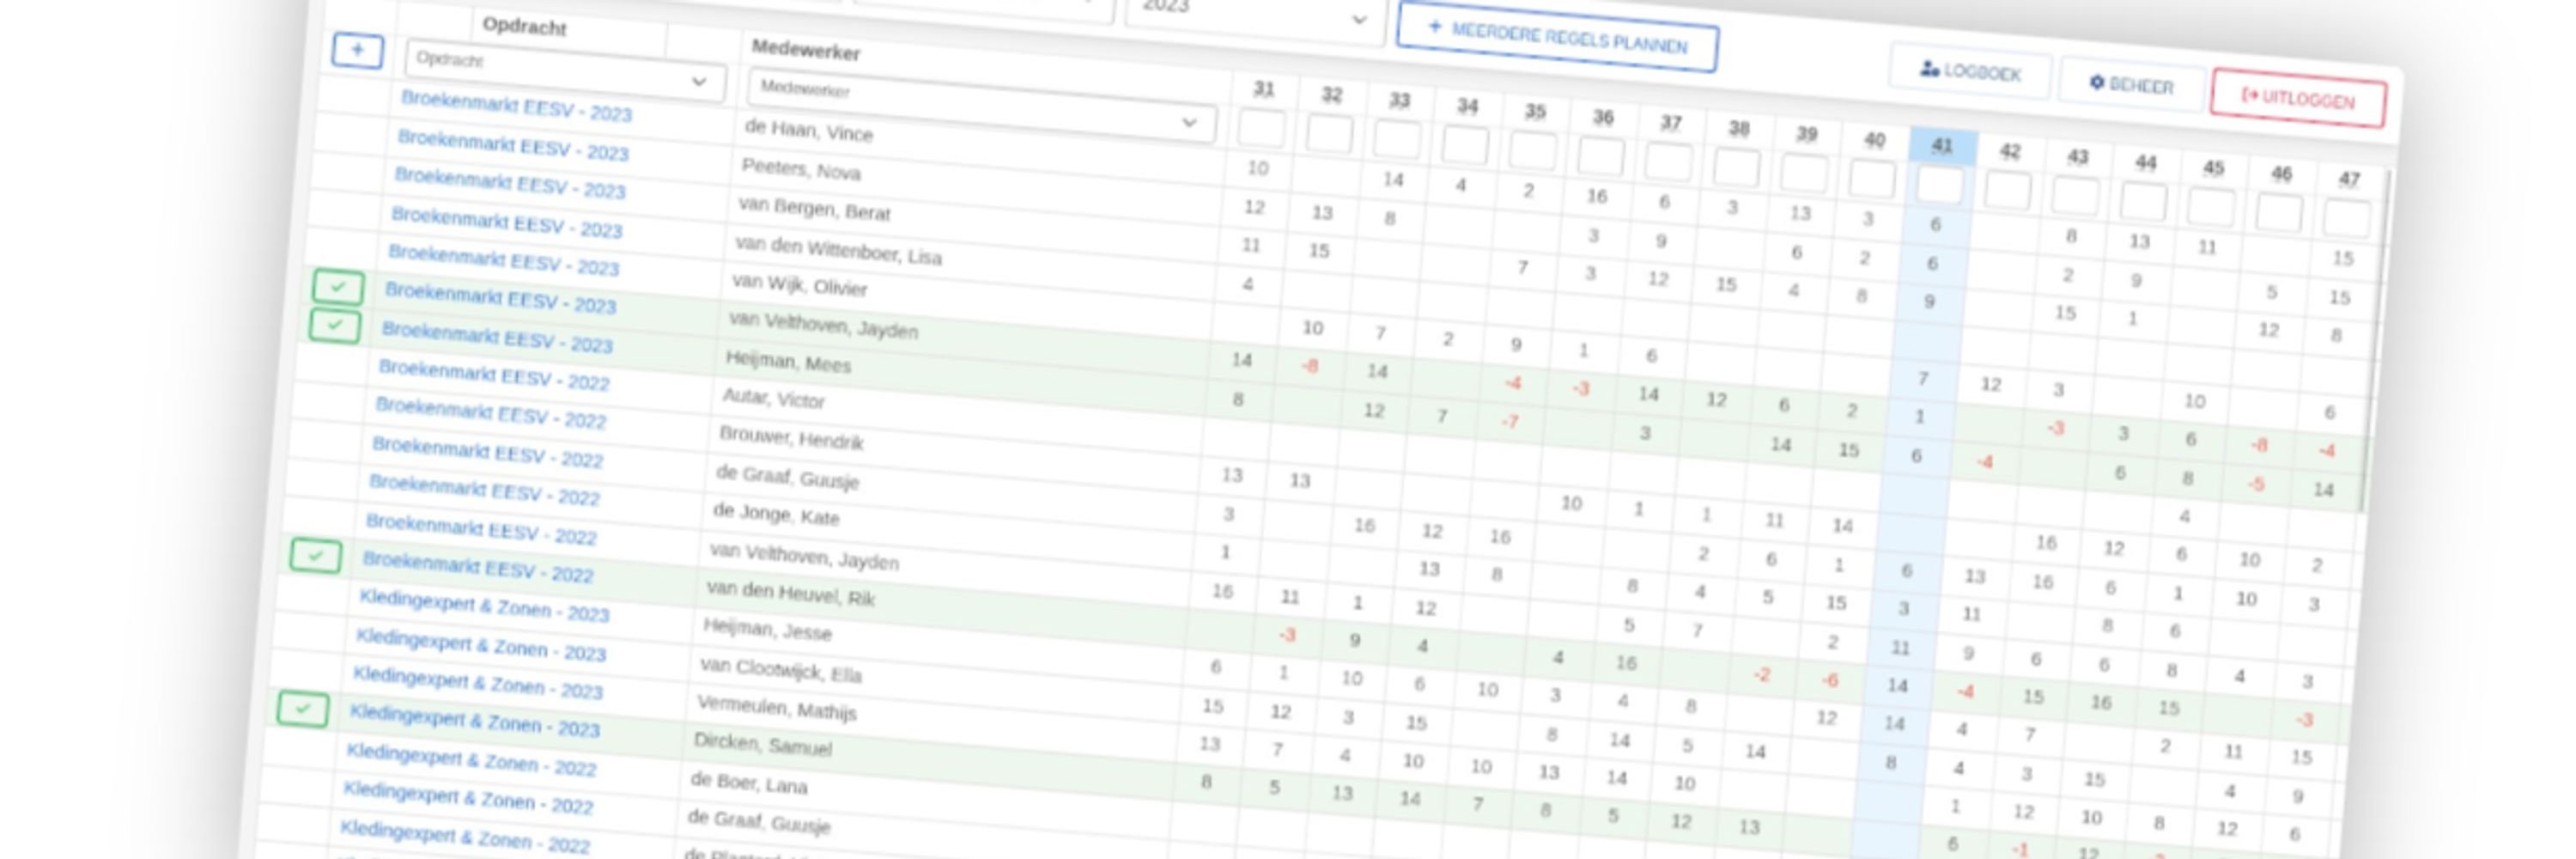Open Kledingexpert & Zonen - 2023 link for Vermeulen, Mathijs
This screenshot has height=859, width=2576.
[478, 683]
